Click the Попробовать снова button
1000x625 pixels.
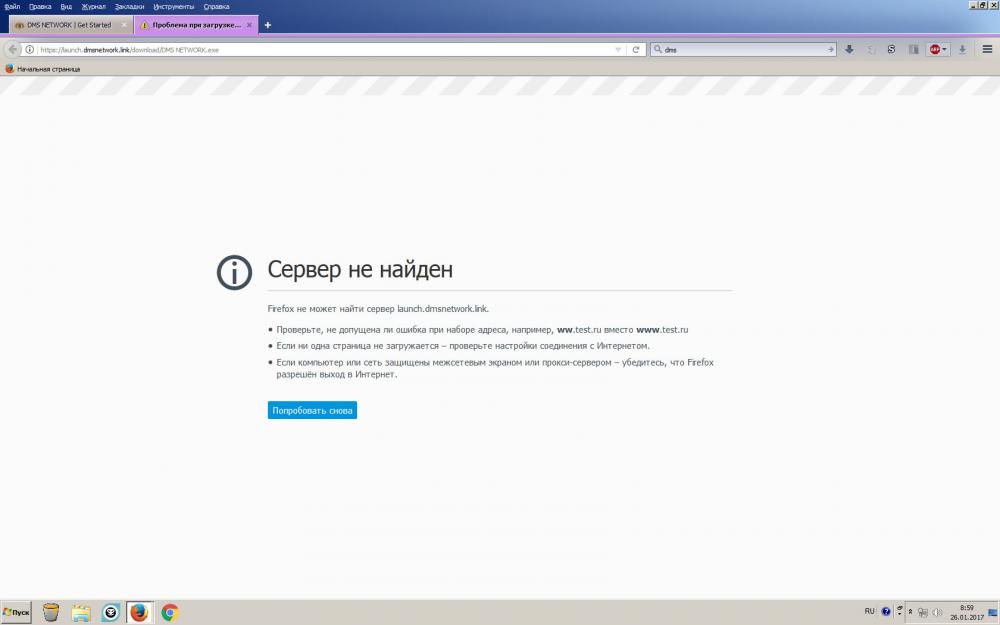point(312,410)
